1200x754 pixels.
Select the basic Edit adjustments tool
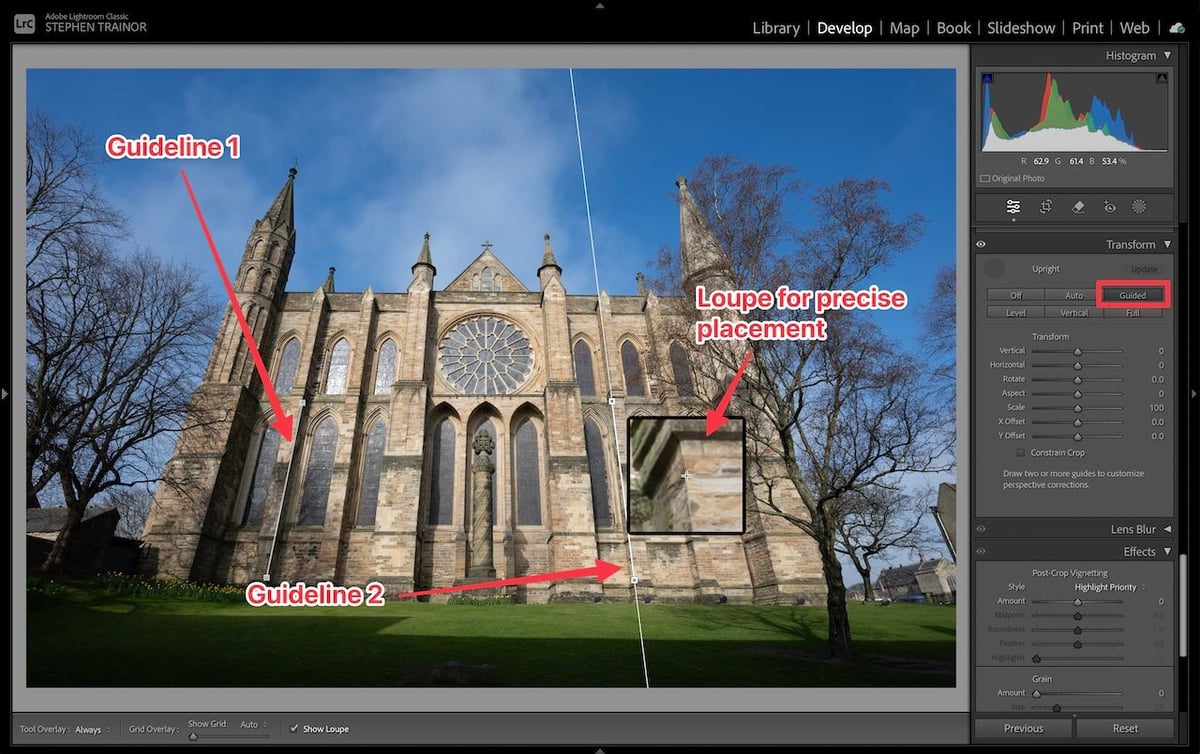[1013, 206]
